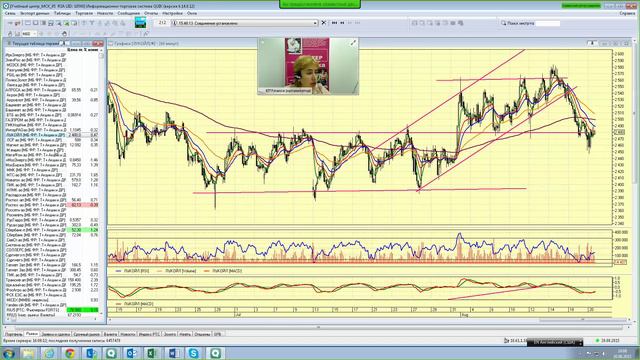Select the АЛРОСА row in the quotes table
This screenshot has width=640, height=360.
(52, 90)
